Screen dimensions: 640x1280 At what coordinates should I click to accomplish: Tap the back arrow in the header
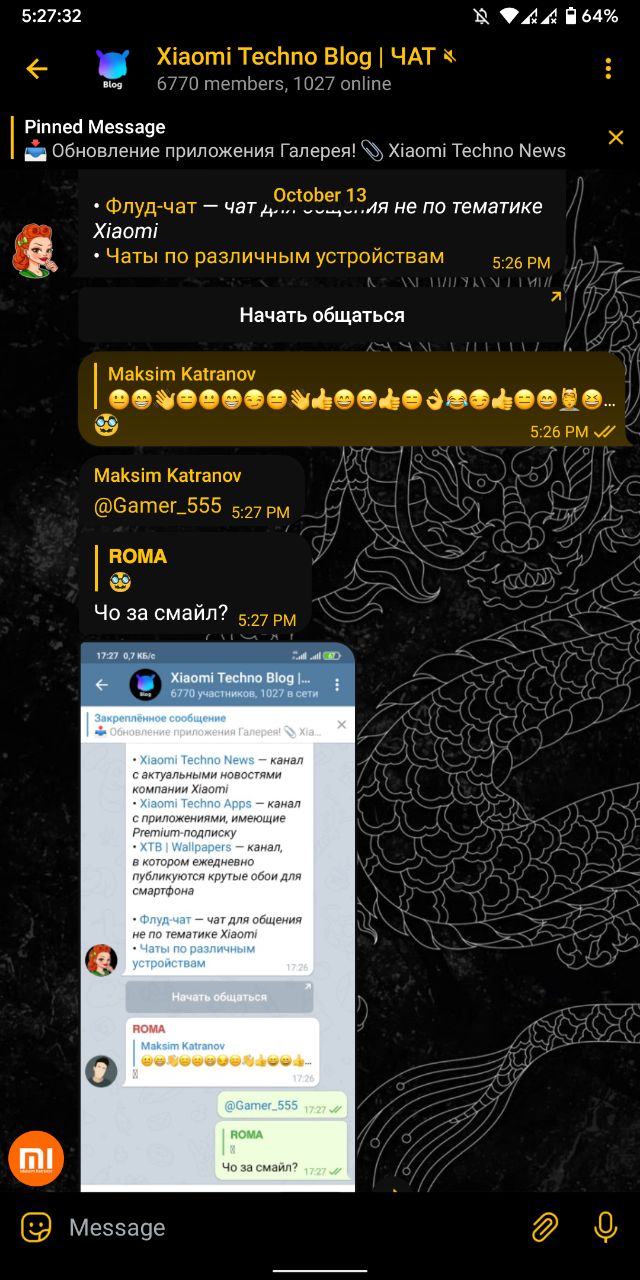(37, 69)
